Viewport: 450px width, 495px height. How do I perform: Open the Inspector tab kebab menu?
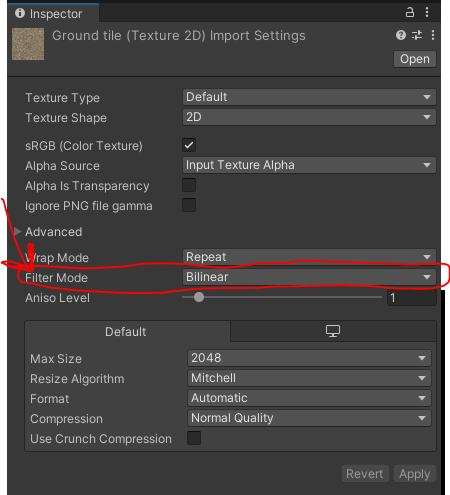[427, 13]
